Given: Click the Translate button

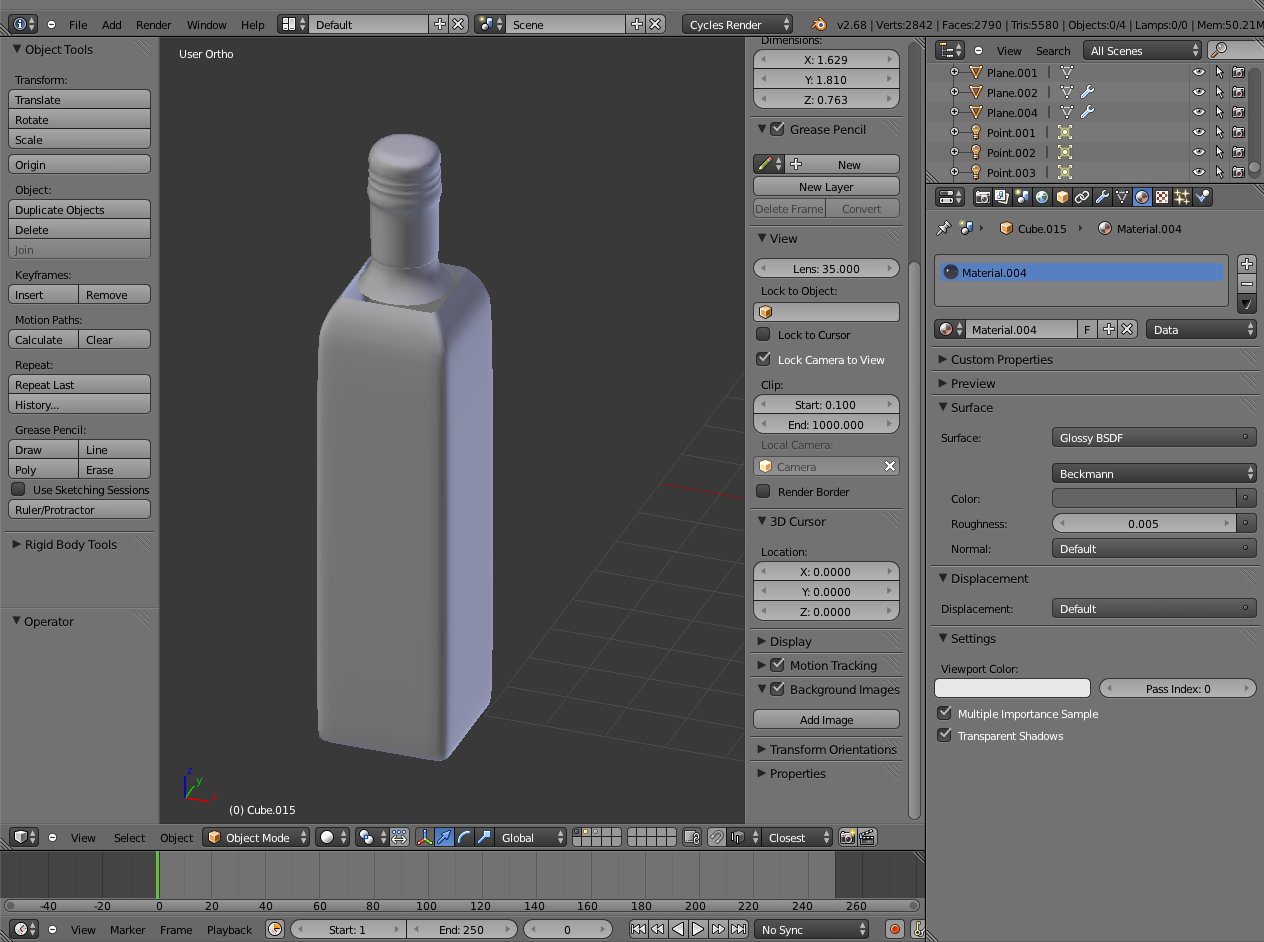Looking at the screenshot, I should coord(79,99).
